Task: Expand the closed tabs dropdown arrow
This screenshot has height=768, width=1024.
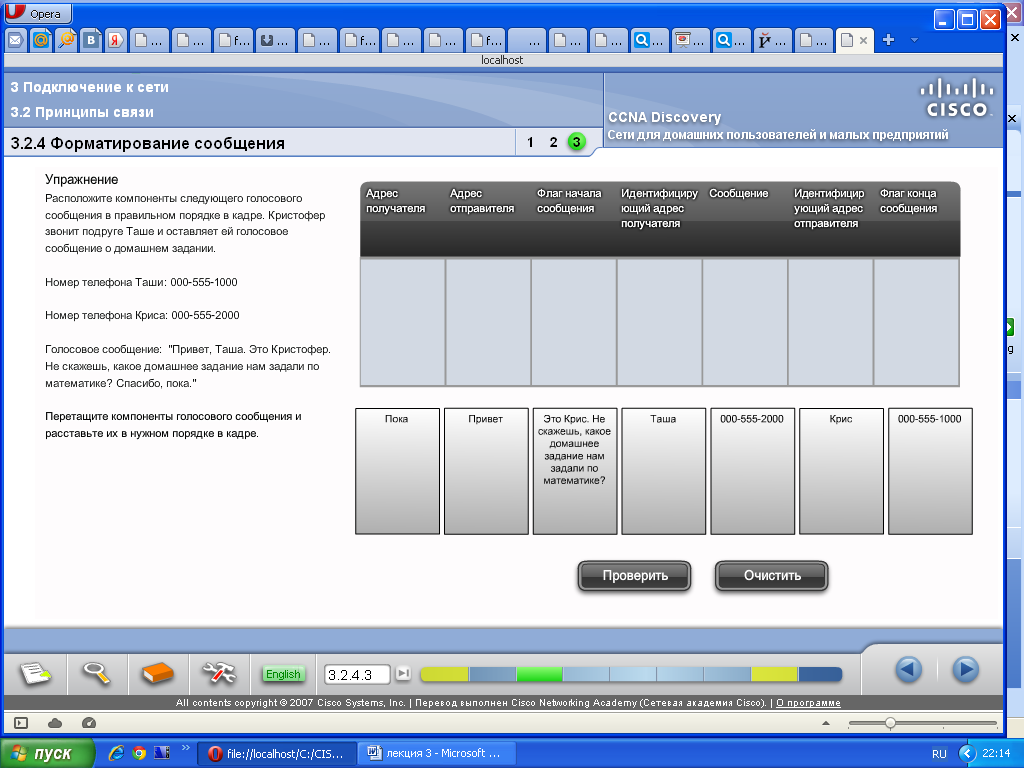Action: 914,40
